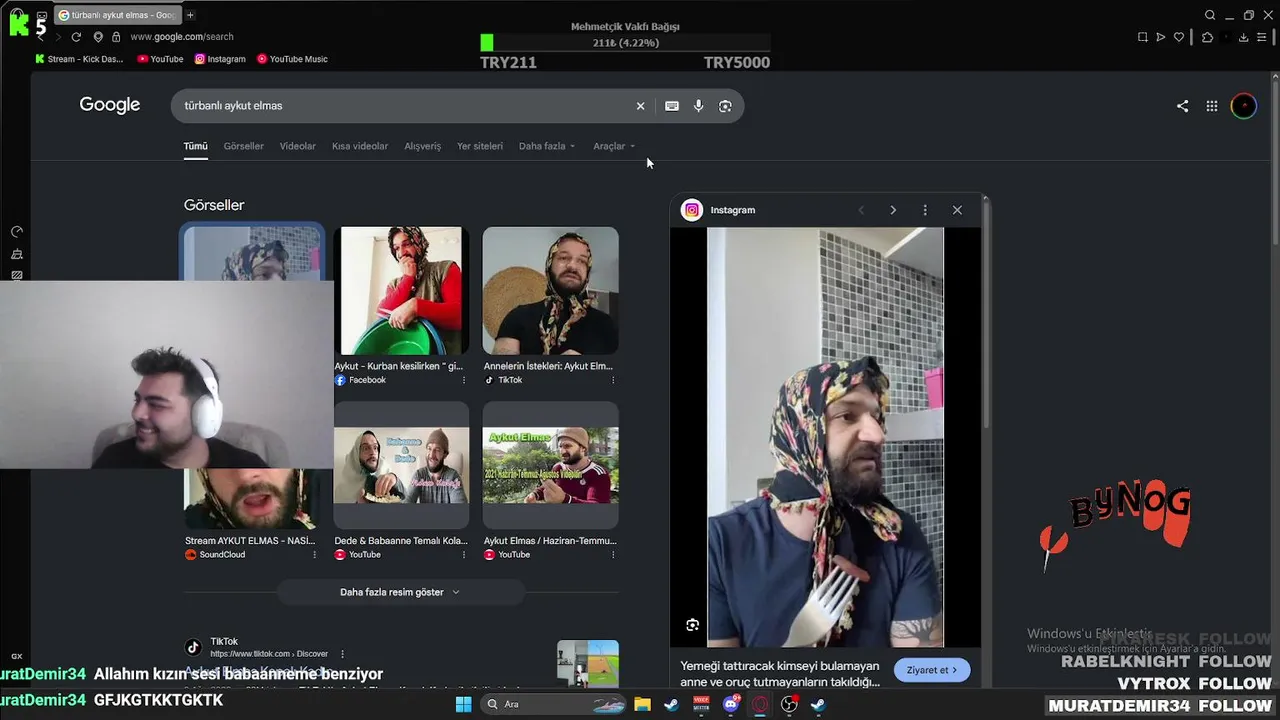Switch to the Yer siteleri tab
This screenshot has height=720, width=1280.
click(480, 146)
